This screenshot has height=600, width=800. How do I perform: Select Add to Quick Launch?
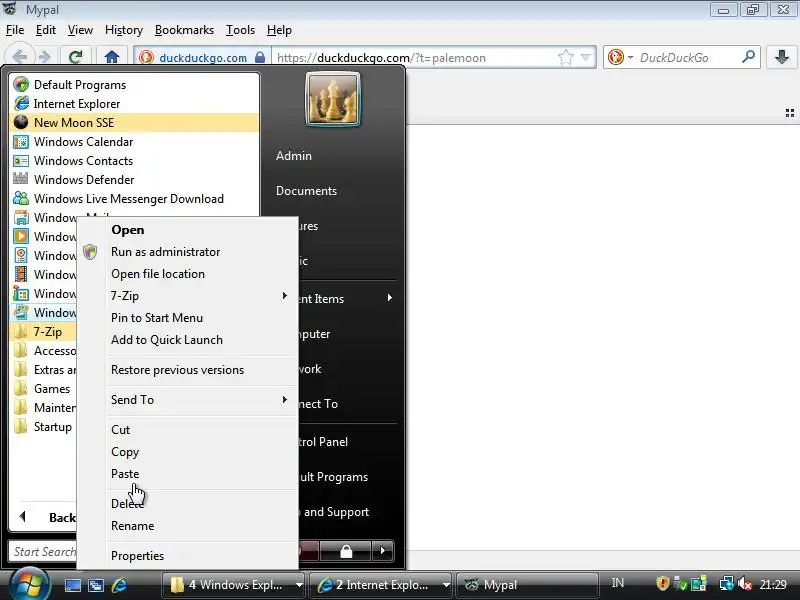click(x=202, y=340)
